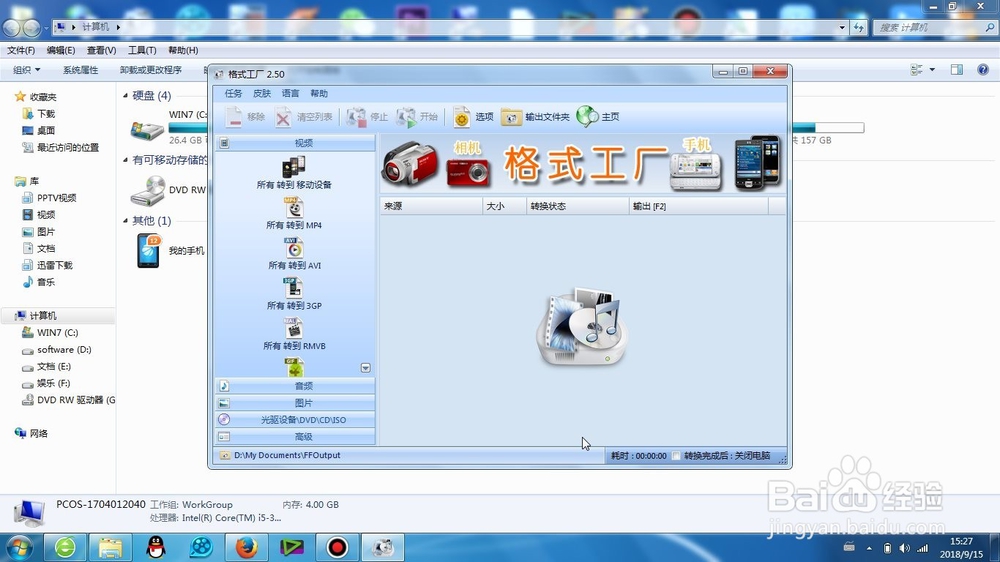Select All to RMVB conversion icon
1000x562 pixels.
(294, 329)
